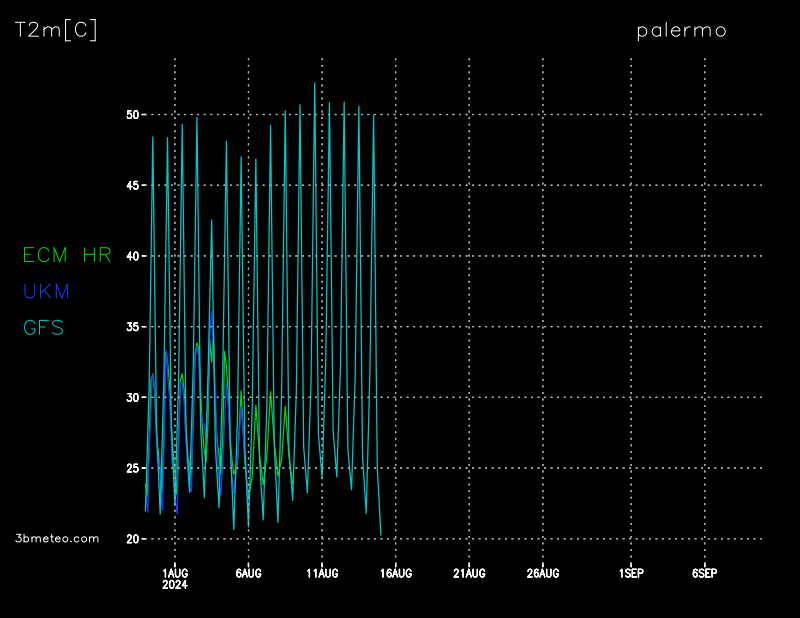Click the 45 y-axis label
The image size is (800, 618).
pyautogui.click(x=132, y=186)
